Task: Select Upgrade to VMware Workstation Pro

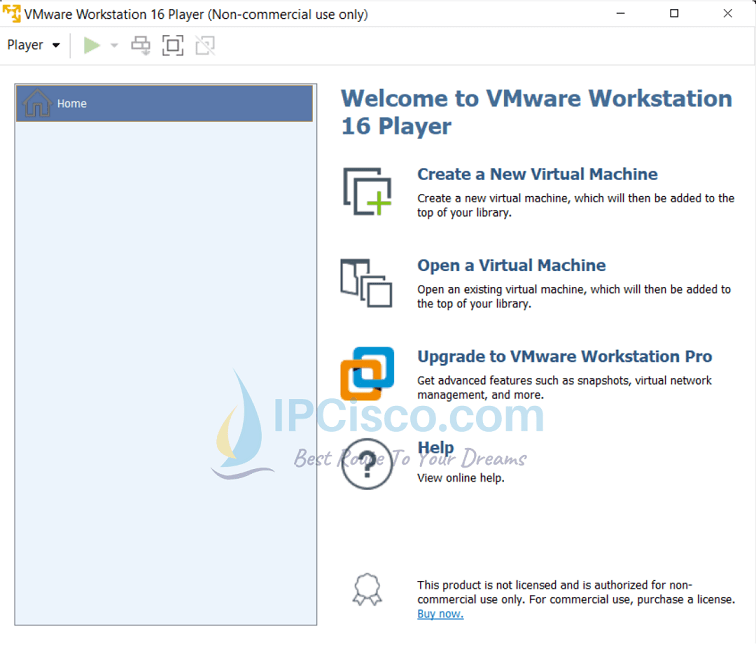Action: pos(565,356)
